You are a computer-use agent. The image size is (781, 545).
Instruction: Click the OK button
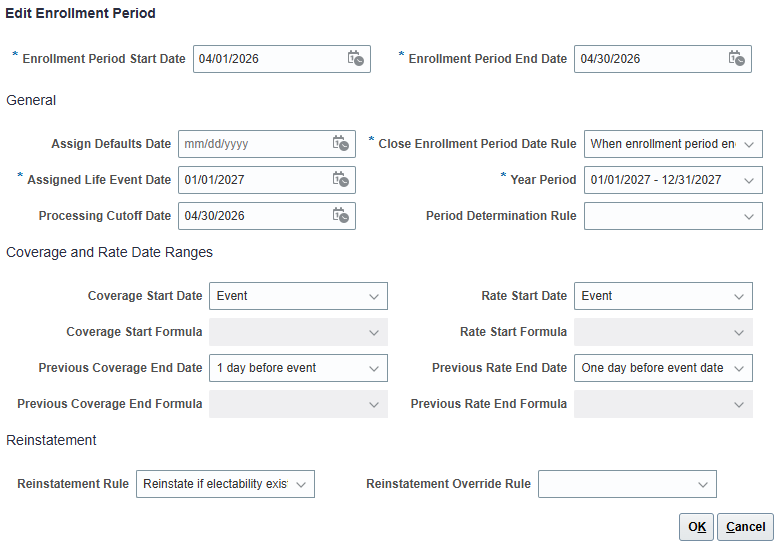pyautogui.click(x=696, y=527)
